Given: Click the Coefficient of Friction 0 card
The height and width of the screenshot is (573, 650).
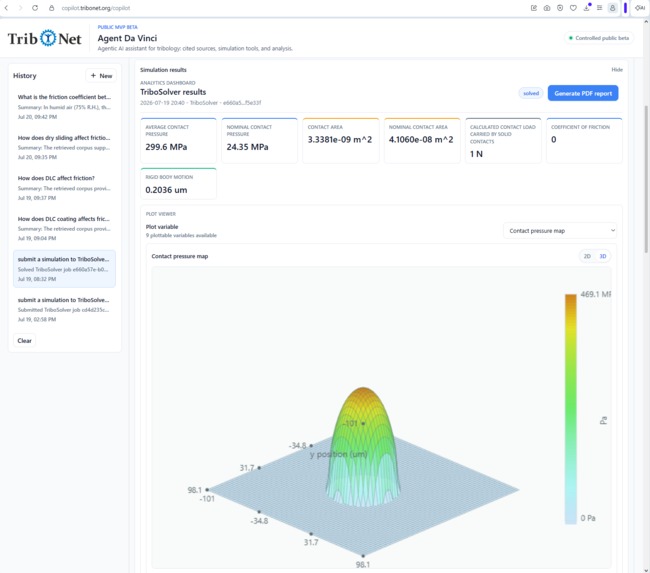Looking at the screenshot, I should point(585,141).
